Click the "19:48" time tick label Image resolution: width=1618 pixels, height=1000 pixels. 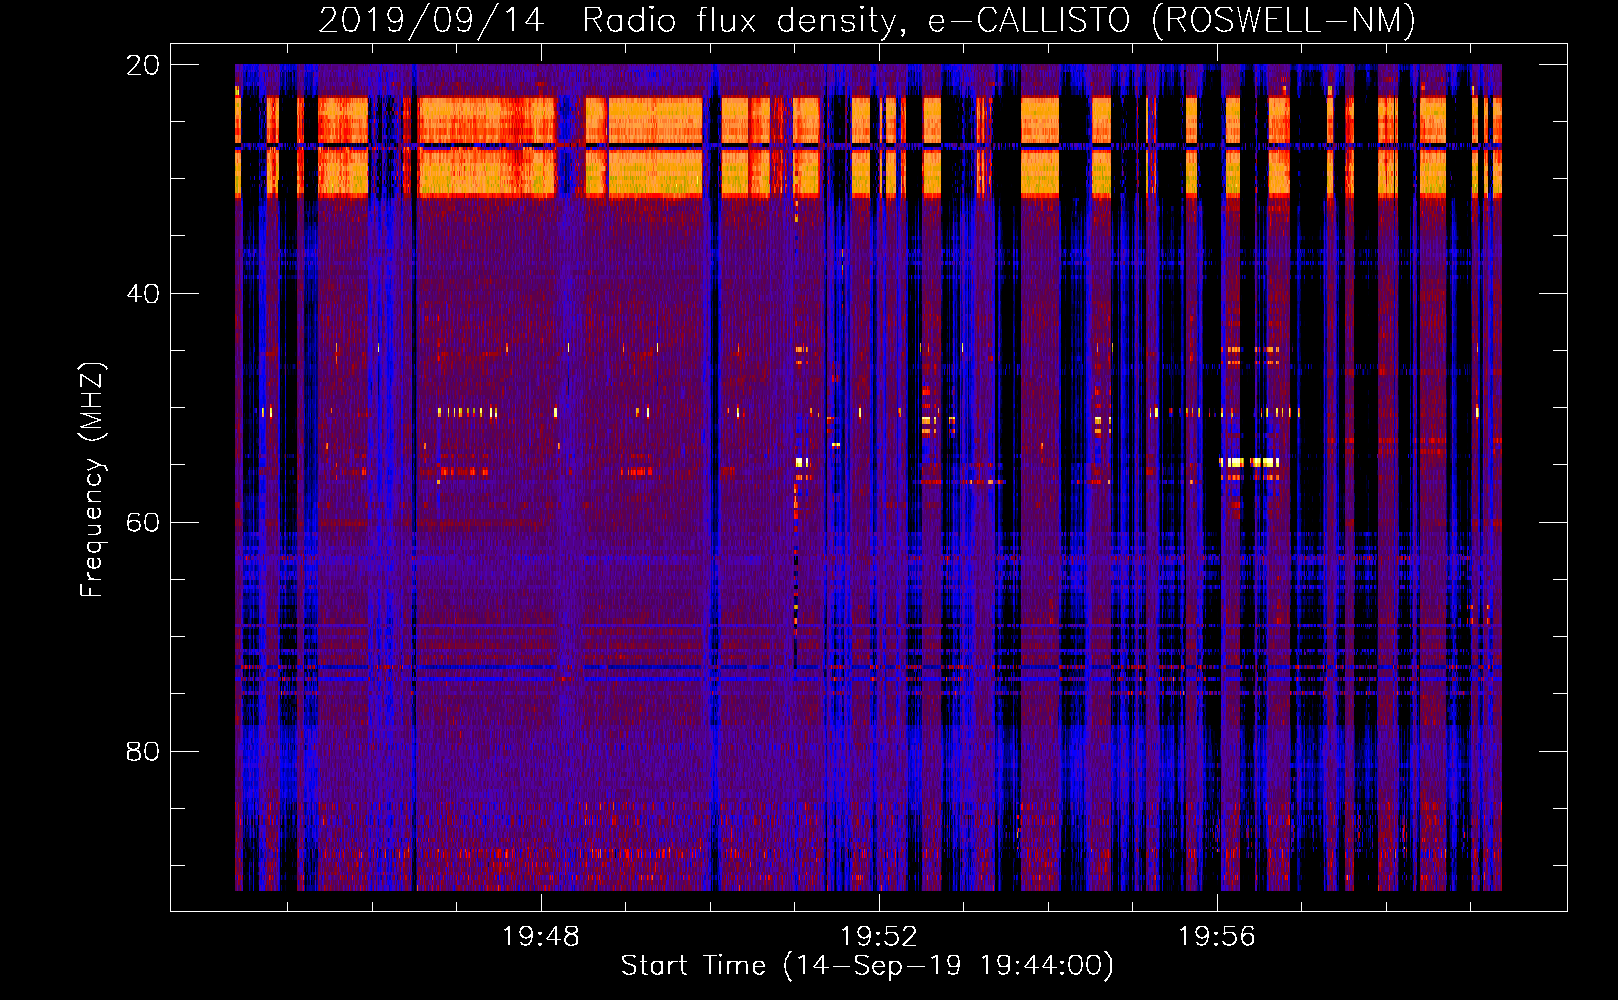pos(540,936)
